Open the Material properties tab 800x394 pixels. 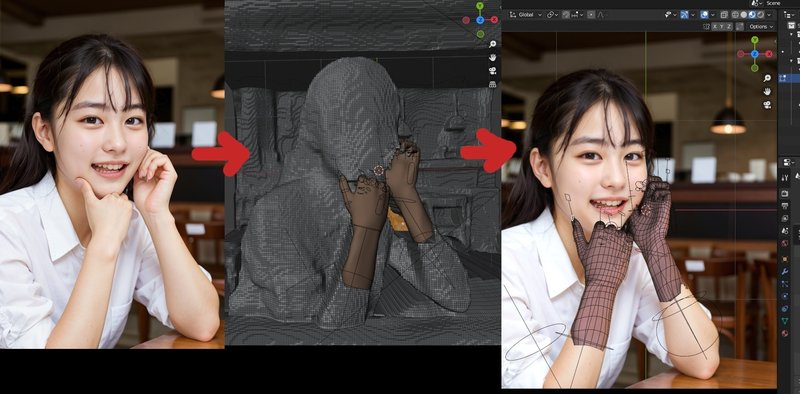[x=785, y=333]
